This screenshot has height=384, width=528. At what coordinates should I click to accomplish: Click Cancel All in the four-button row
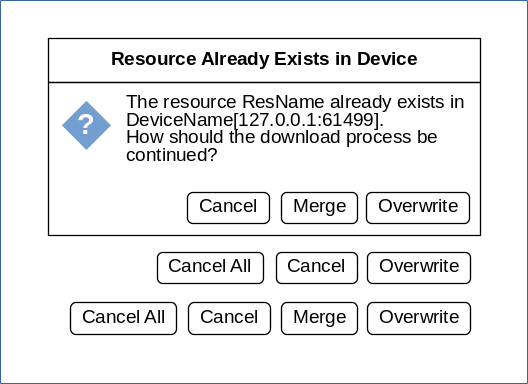pyautogui.click(x=123, y=318)
